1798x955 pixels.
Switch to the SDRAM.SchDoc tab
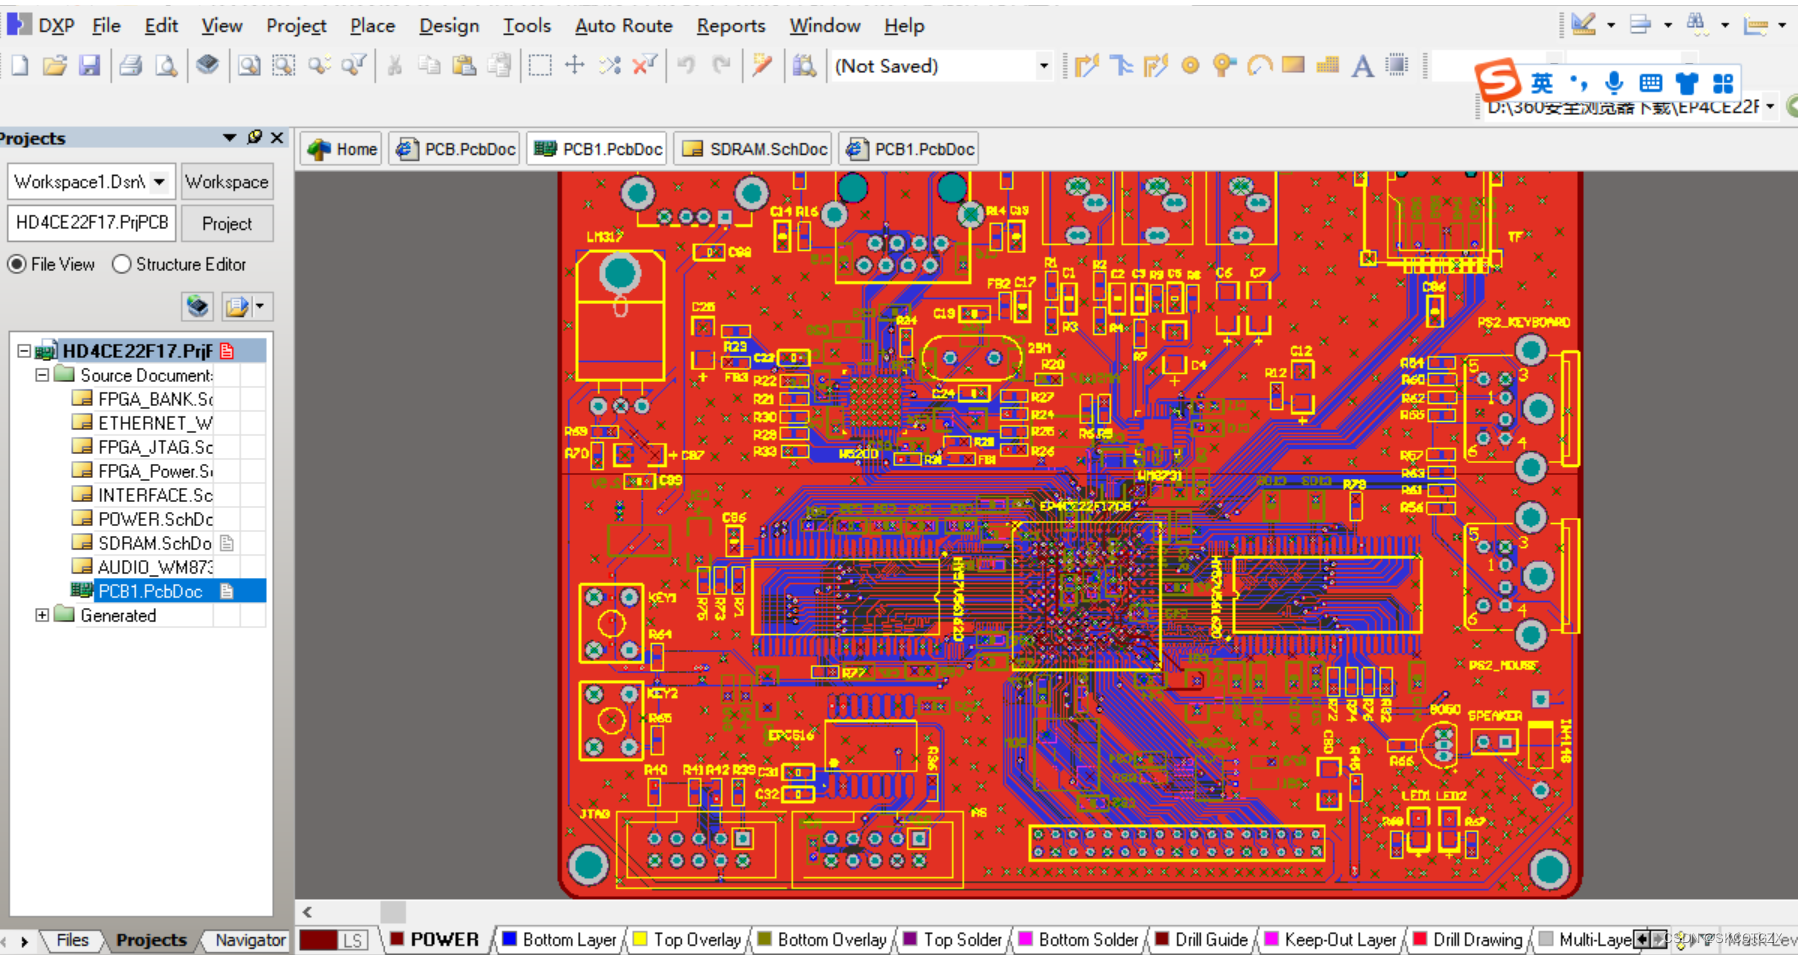click(x=752, y=148)
